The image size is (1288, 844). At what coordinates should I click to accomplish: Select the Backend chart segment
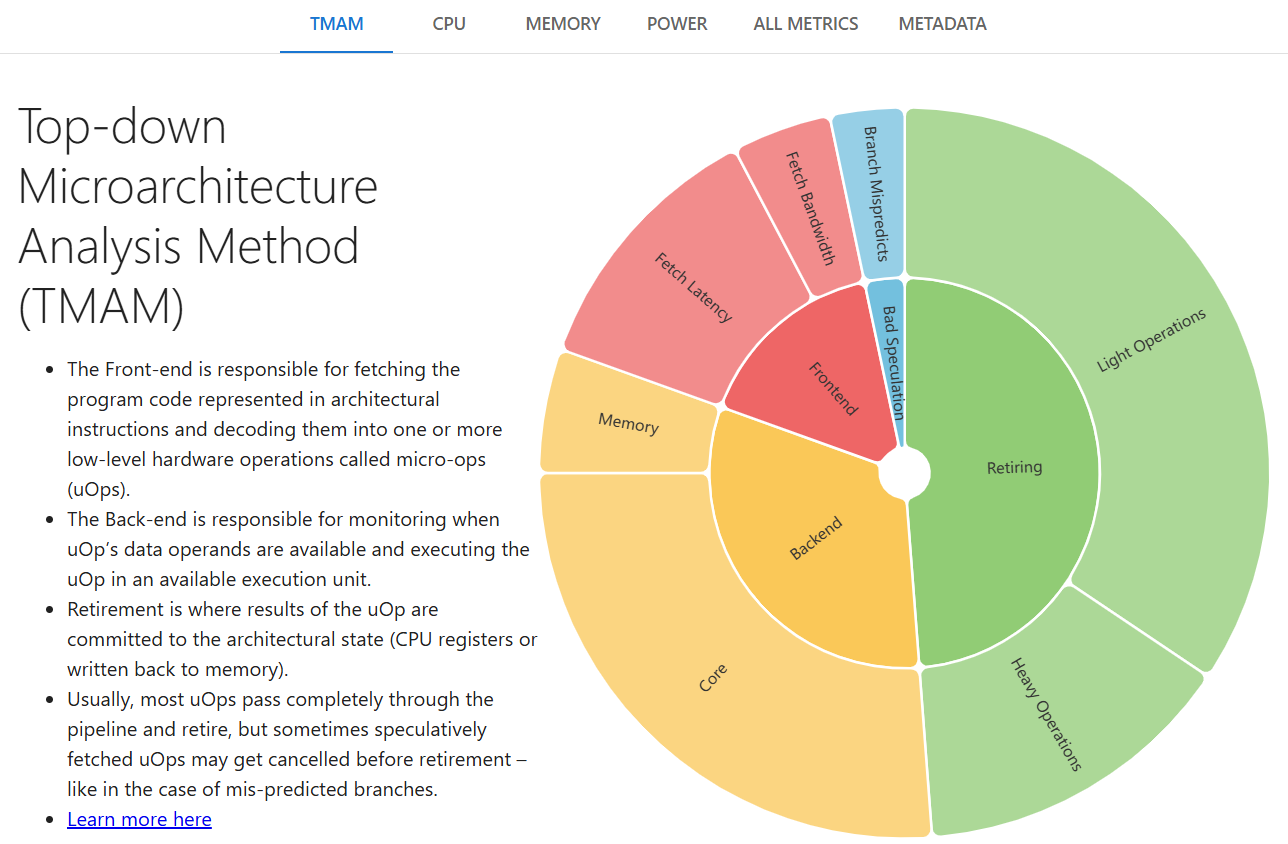click(816, 540)
